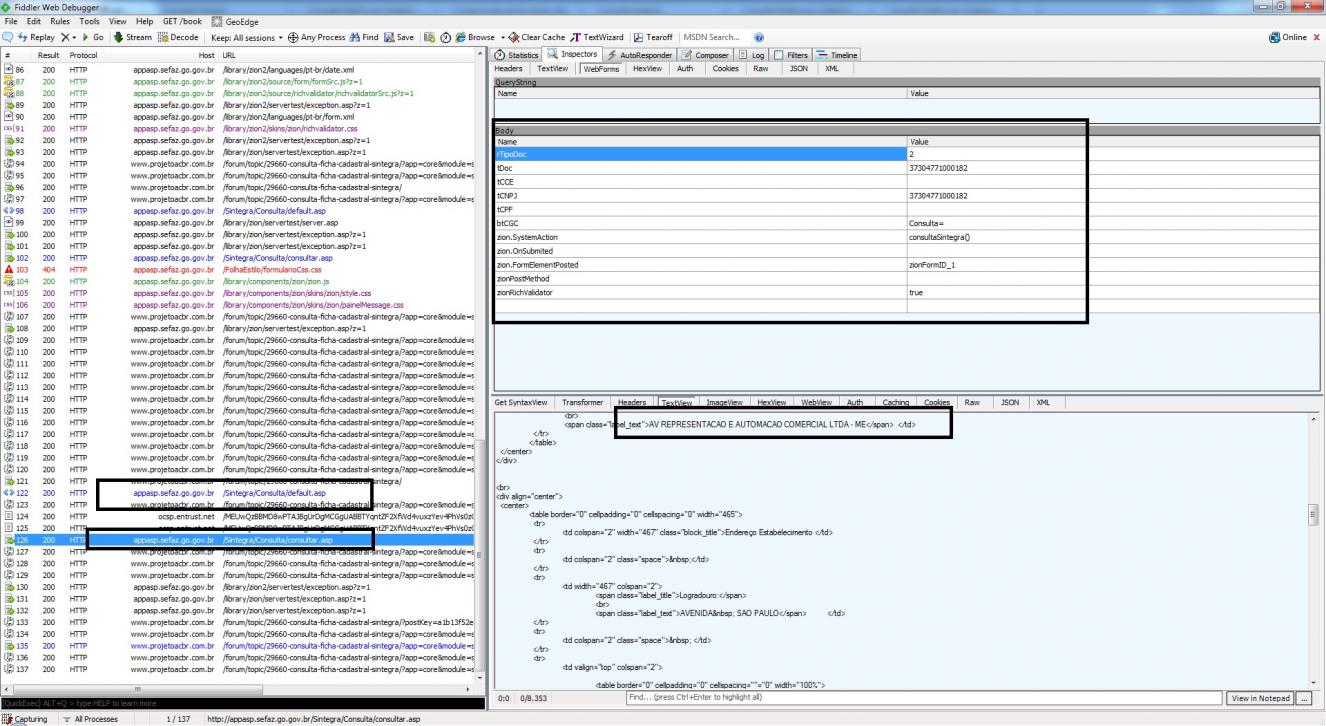Click the Clear Cache toolbar icon
1326x726 pixels.
click(514, 37)
